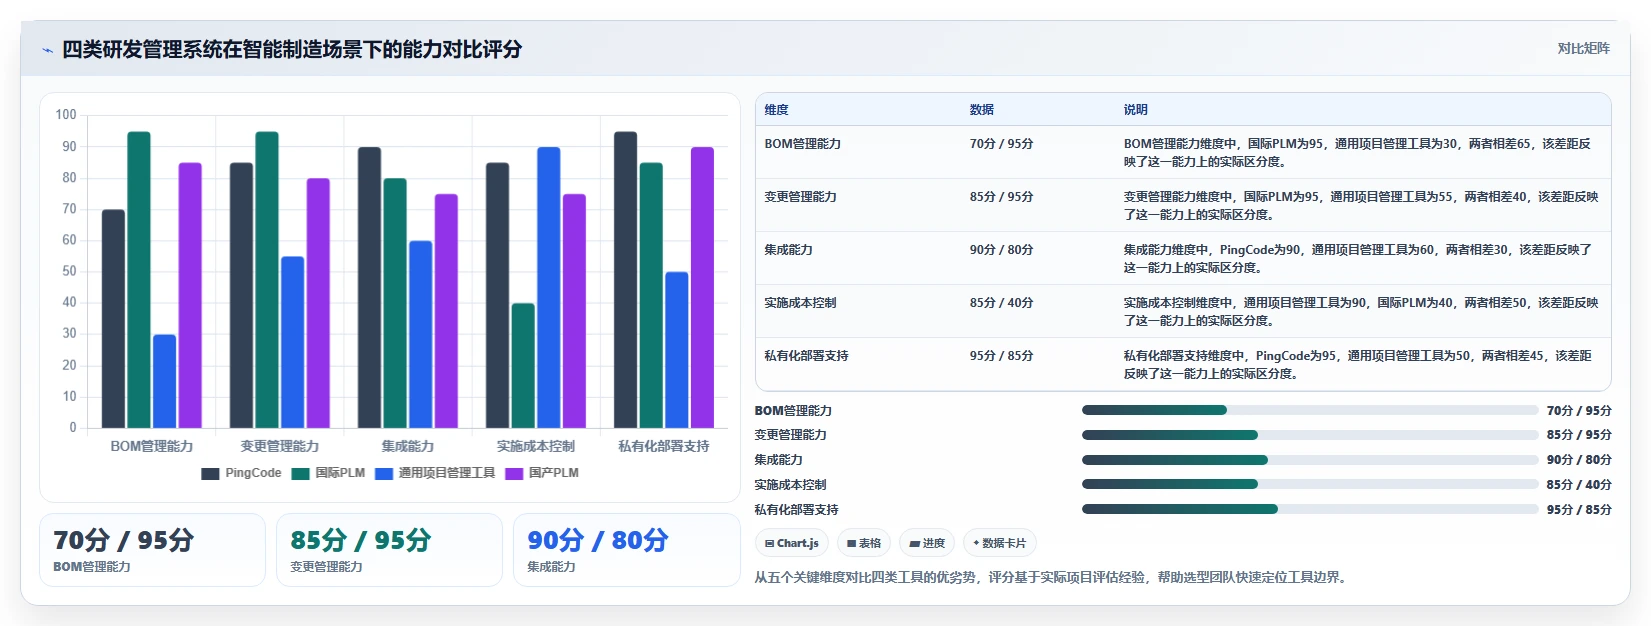Open the 90分 / 80分 集成能力 stat card

(626, 550)
